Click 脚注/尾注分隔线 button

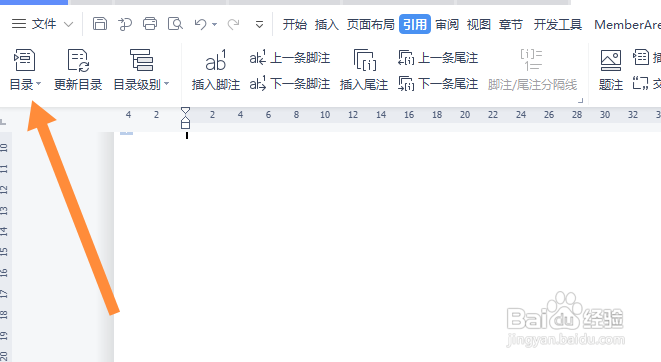[532, 70]
